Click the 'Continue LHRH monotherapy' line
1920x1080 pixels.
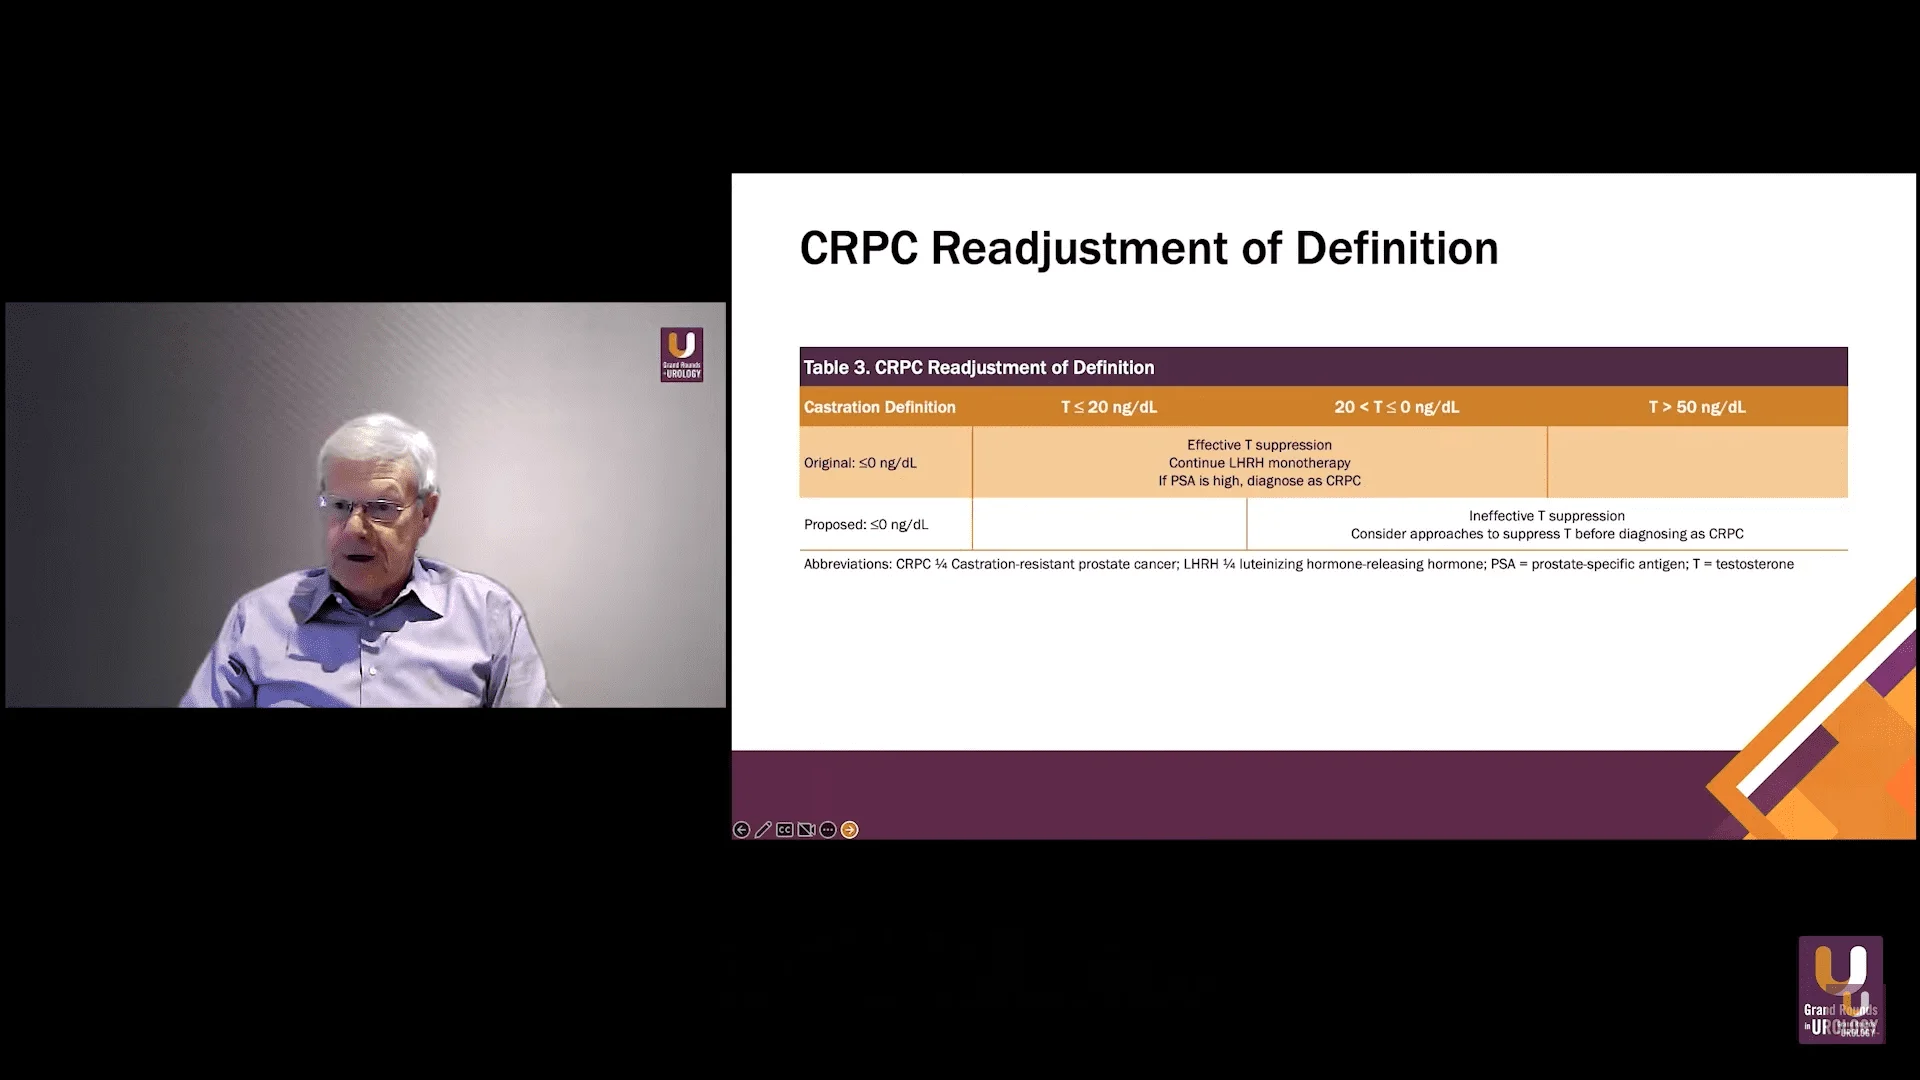[x=1259, y=463]
